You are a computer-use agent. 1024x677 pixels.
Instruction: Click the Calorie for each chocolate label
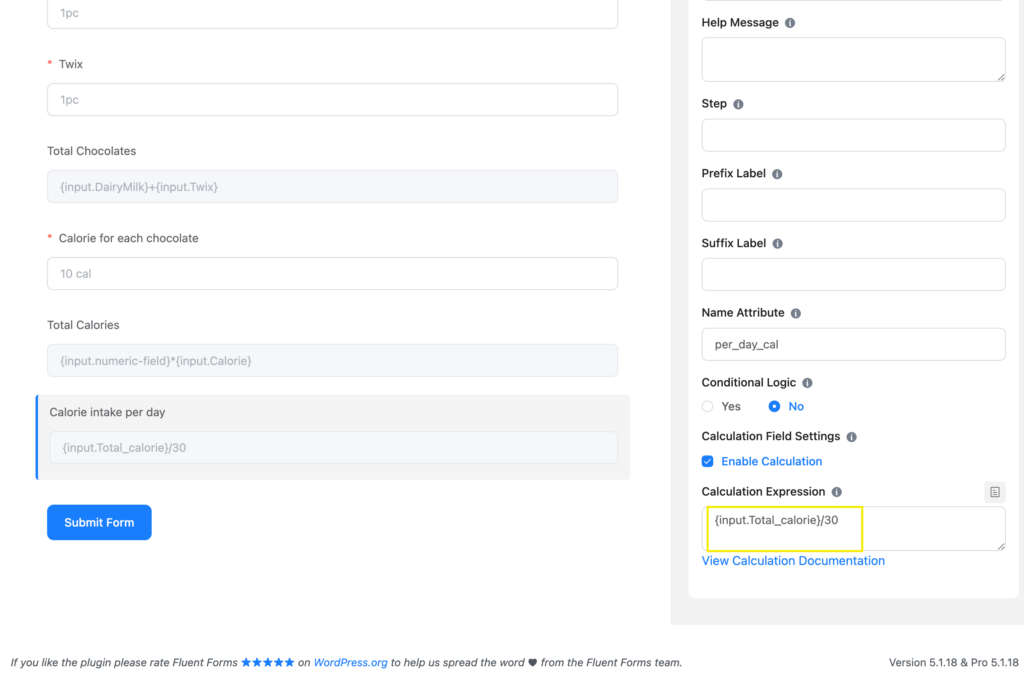point(129,238)
